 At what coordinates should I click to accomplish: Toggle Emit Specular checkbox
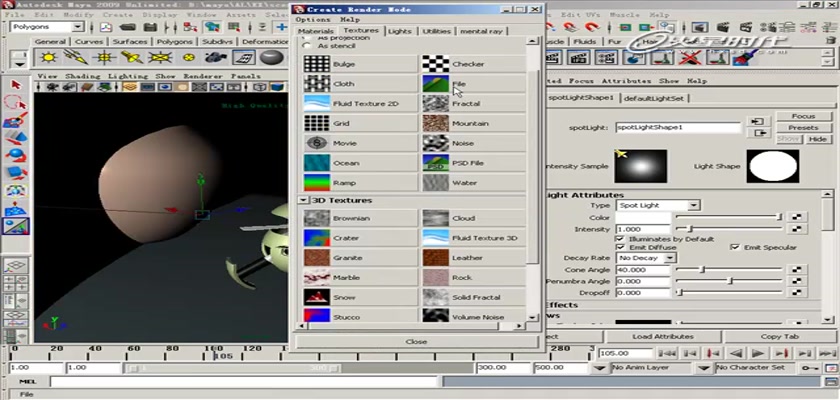(735, 247)
